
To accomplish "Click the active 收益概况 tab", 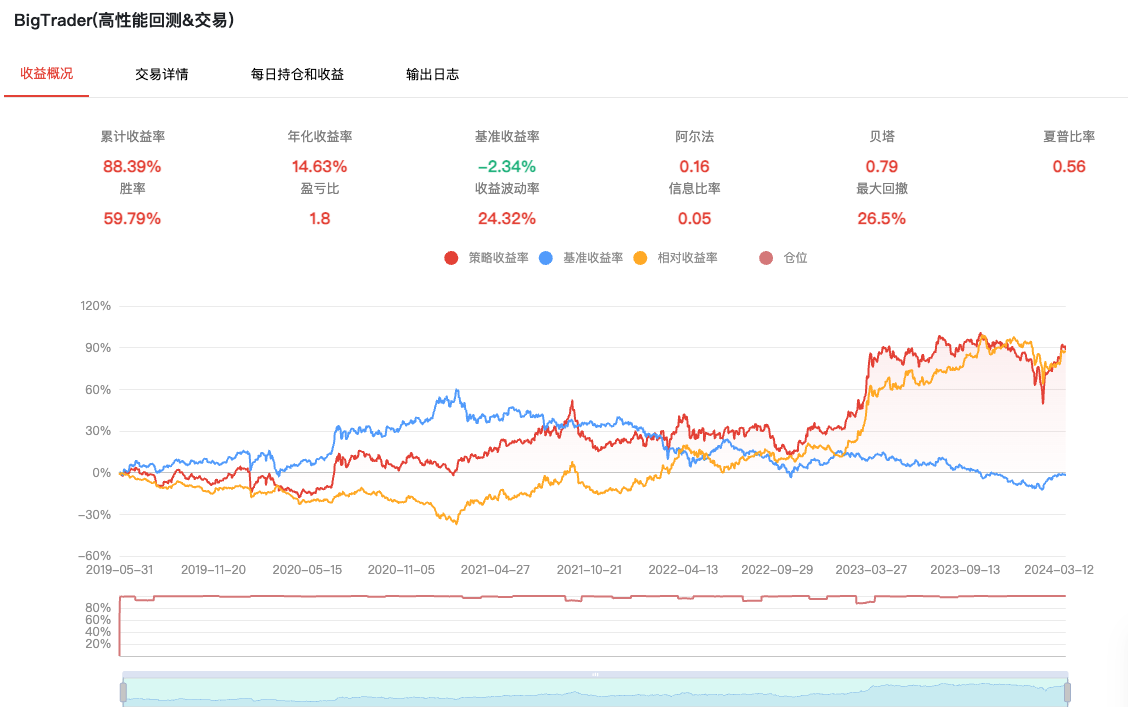I will [x=47, y=74].
